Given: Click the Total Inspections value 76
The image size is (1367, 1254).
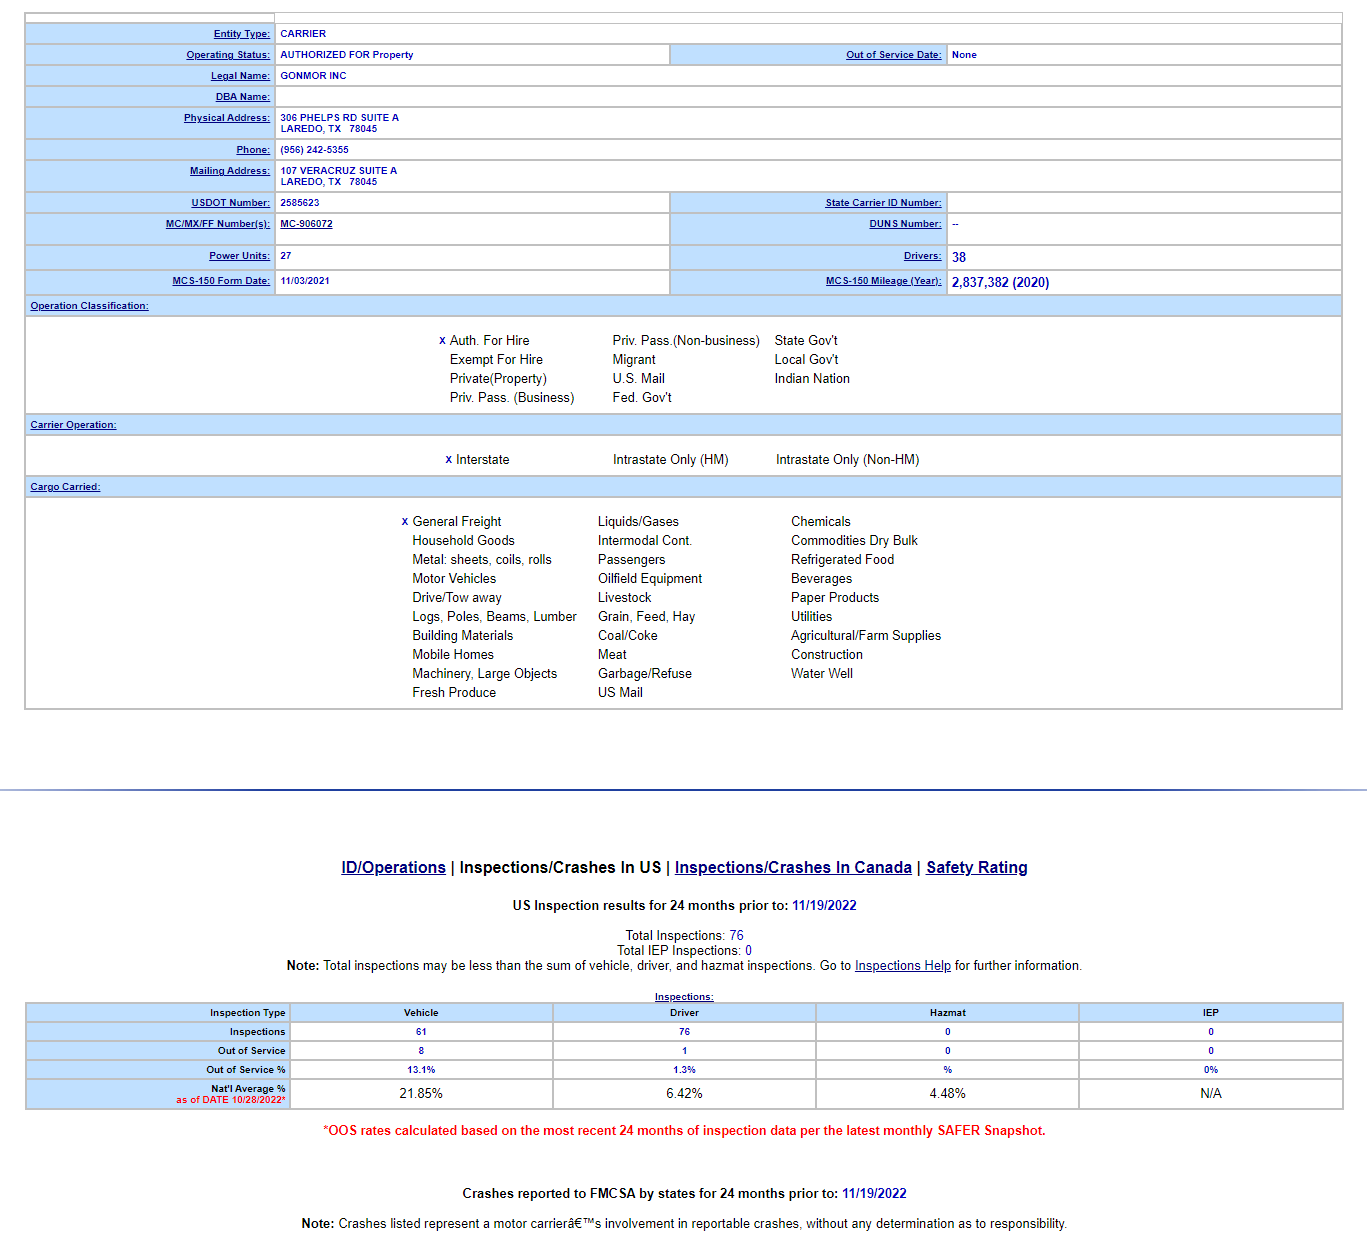Looking at the screenshot, I should tap(736, 936).
